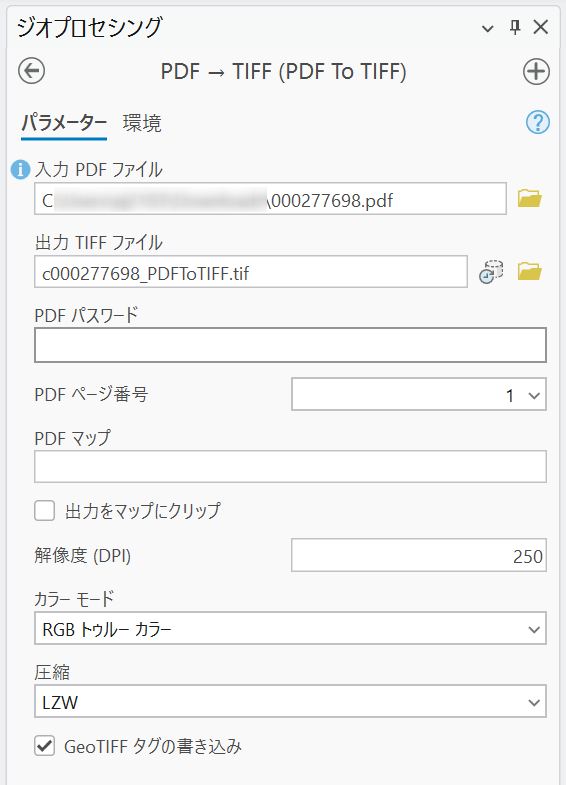This screenshot has height=785, width=566.
Task: Select the パラメーター tab
Action: point(64,123)
